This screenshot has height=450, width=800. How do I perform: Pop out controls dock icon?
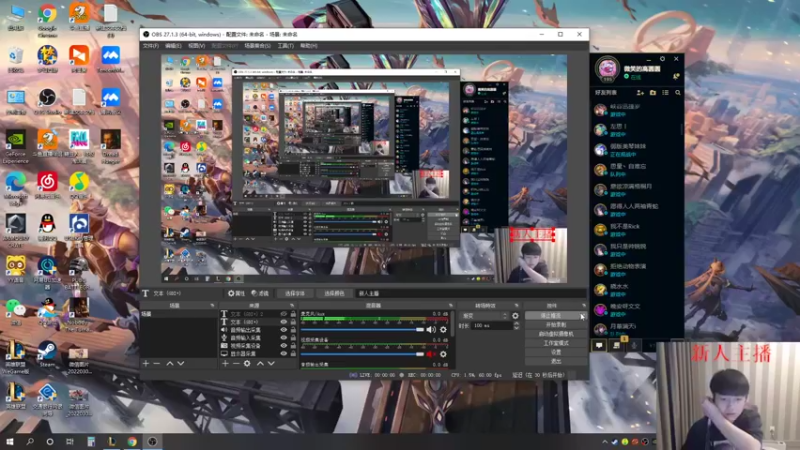tap(584, 306)
